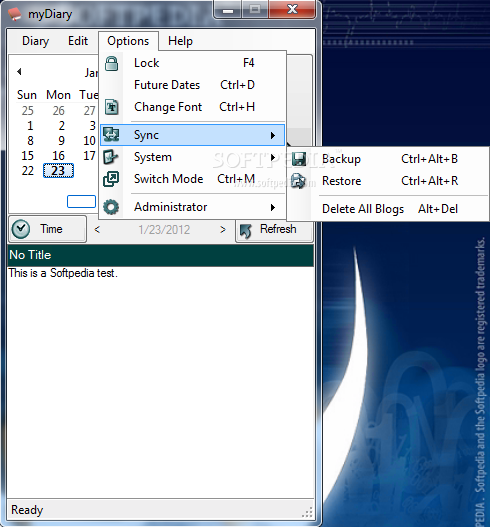
Task: Click the window resize grip in status bar
Action: click(x=308, y=512)
